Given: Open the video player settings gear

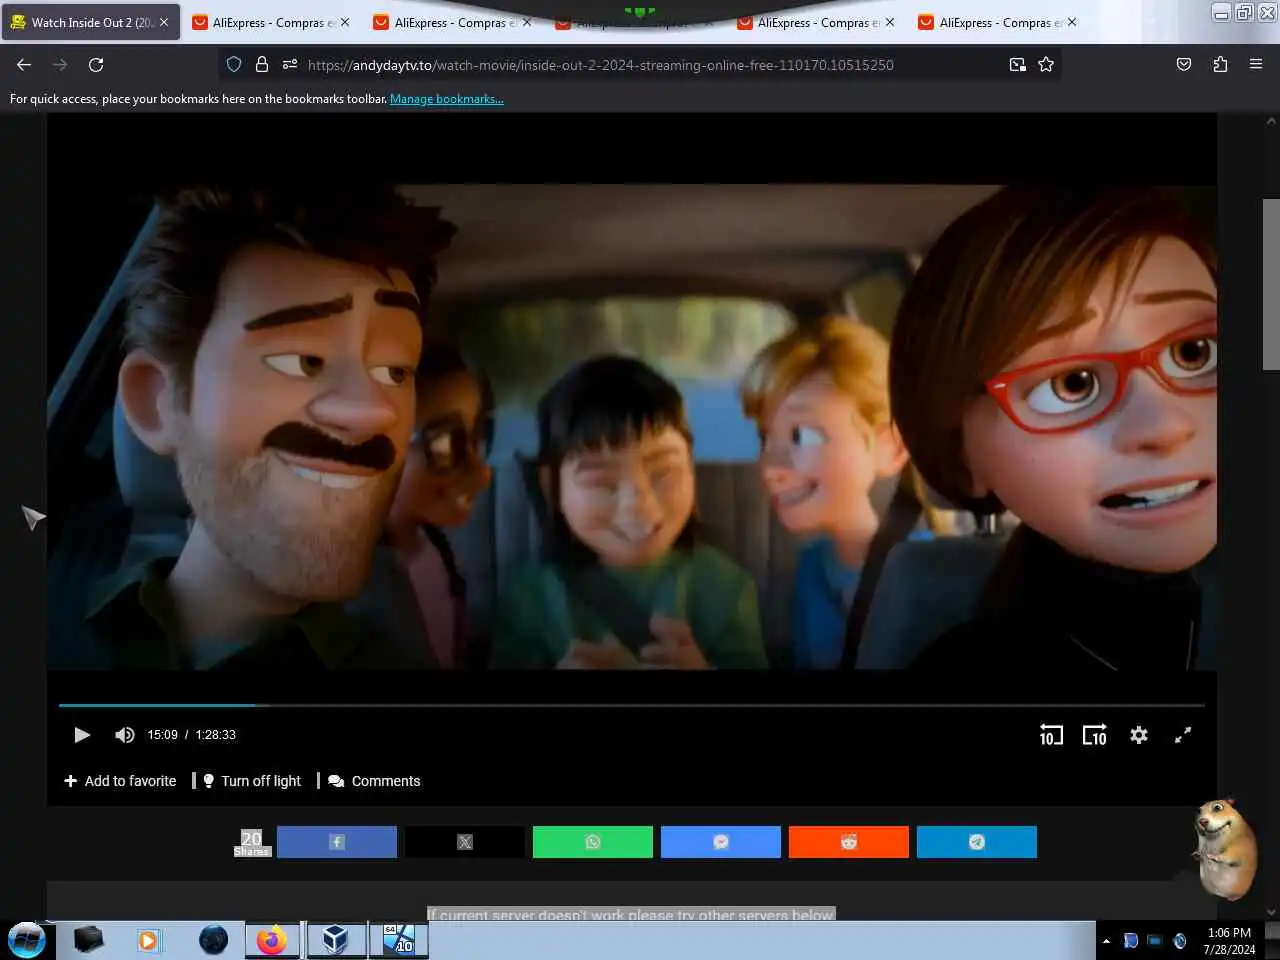Looking at the screenshot, I should pyautogui.click(x=1139, y=735).
